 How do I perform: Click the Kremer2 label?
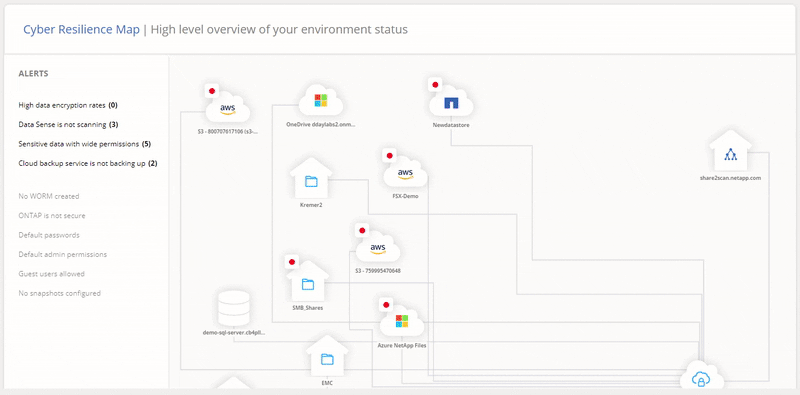click(311, 205)
